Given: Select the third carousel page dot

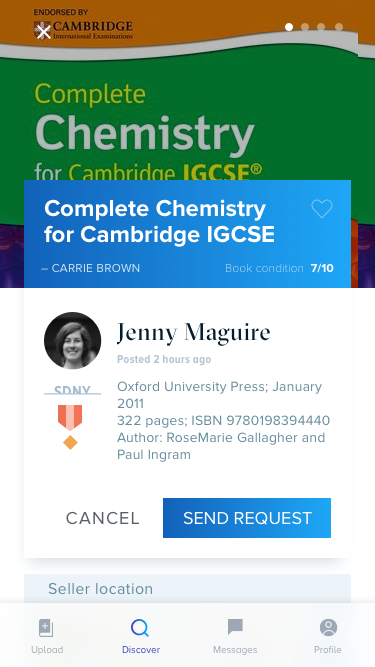Looking at the screenshot, I should pos(321,27).
